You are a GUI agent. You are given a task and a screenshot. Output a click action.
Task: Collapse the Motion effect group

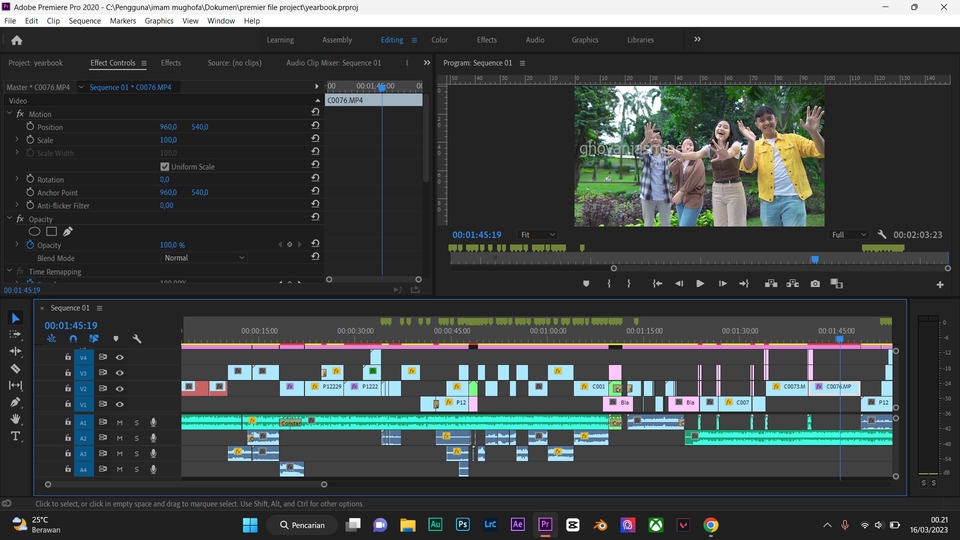click(x=9, y=114)
